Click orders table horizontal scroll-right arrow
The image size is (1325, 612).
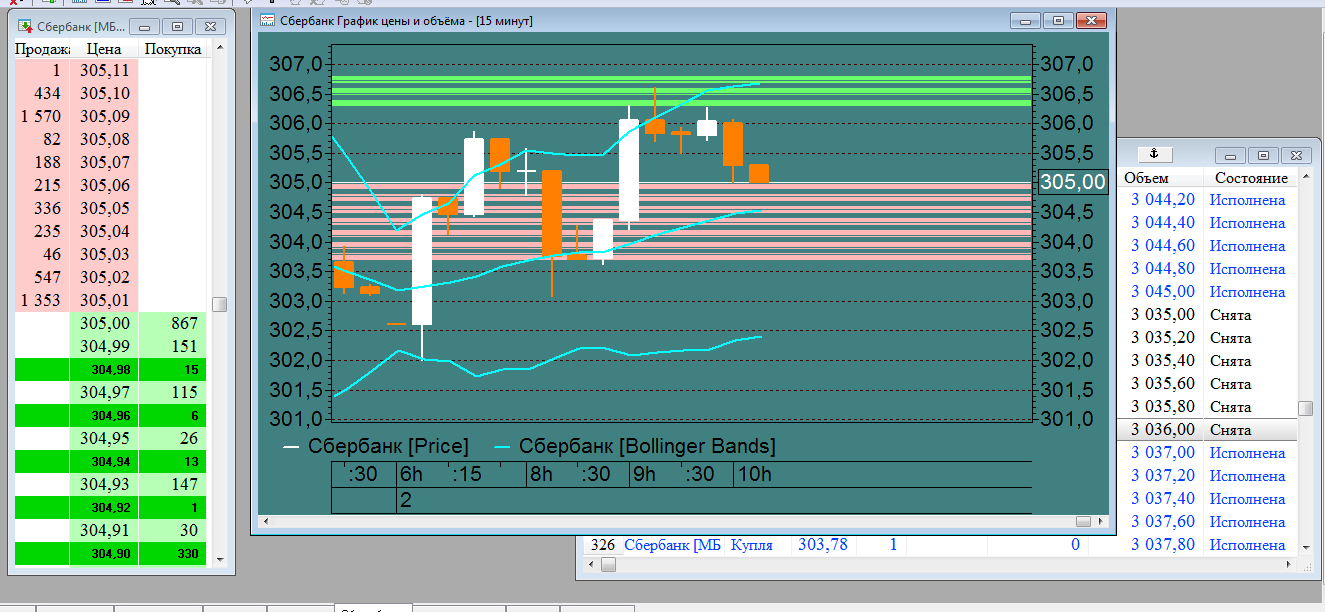tap(1289, 566)
